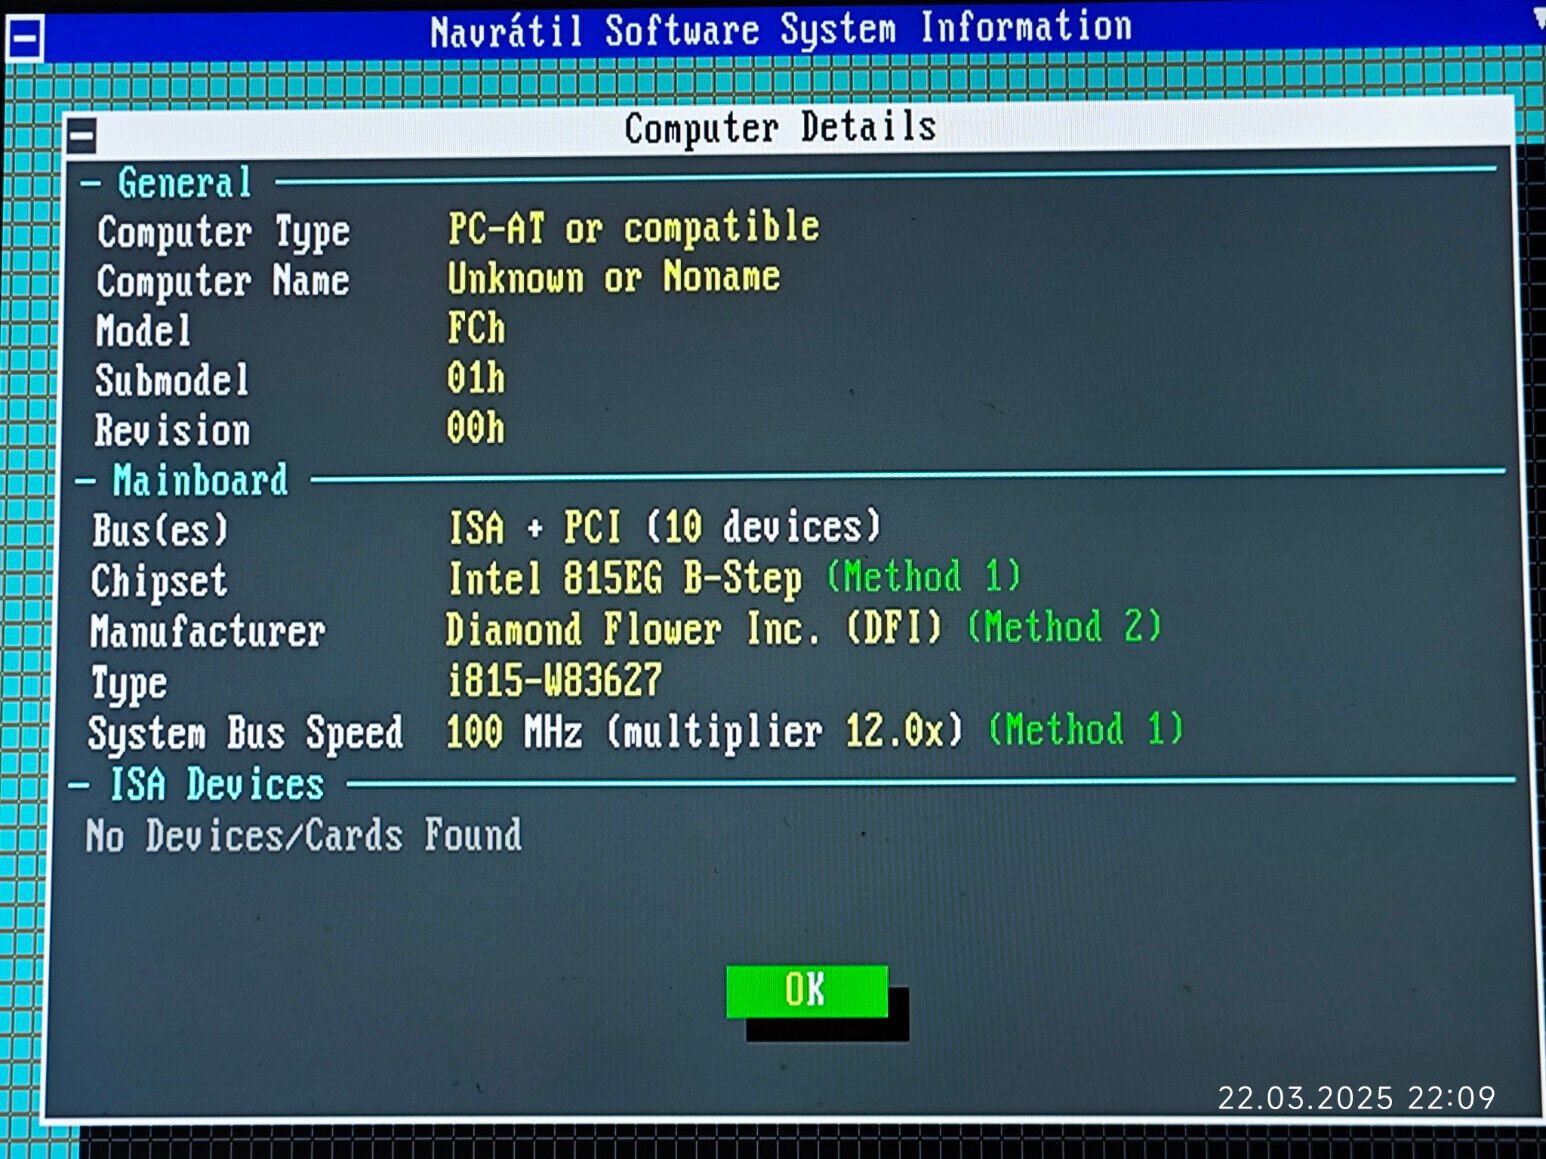Image resolution: width=1546 pixels, height=1159 pixels.
Task: Select the Computer Details dialog title
Action: (x=780, y=128)
